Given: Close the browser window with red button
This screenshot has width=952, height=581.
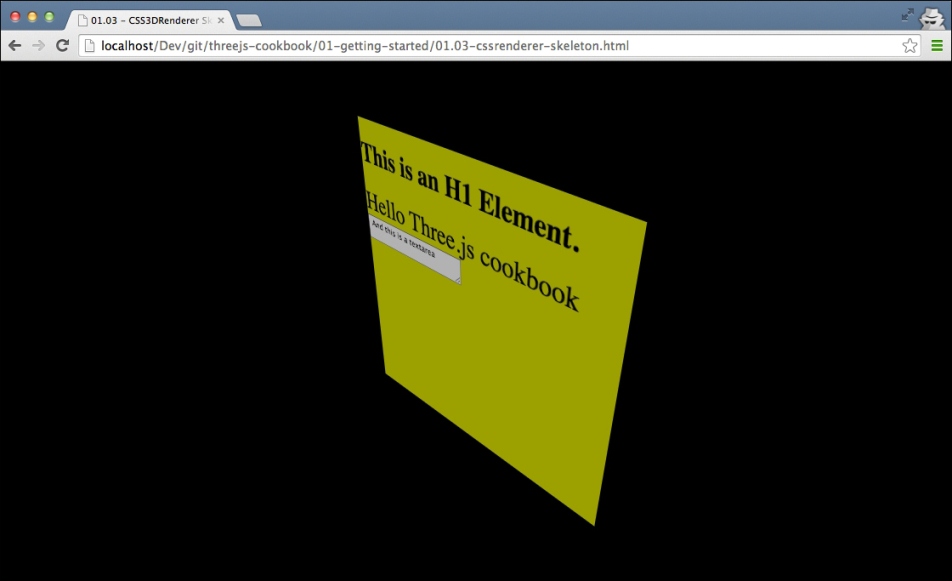Looking at the screenshot, I should [15, 17].
